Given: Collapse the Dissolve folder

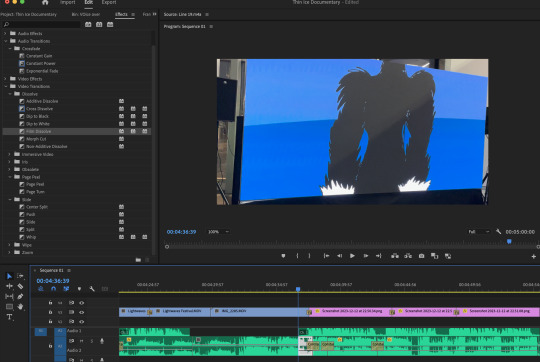Looking at the screenshot, I should tap(10, 94).
